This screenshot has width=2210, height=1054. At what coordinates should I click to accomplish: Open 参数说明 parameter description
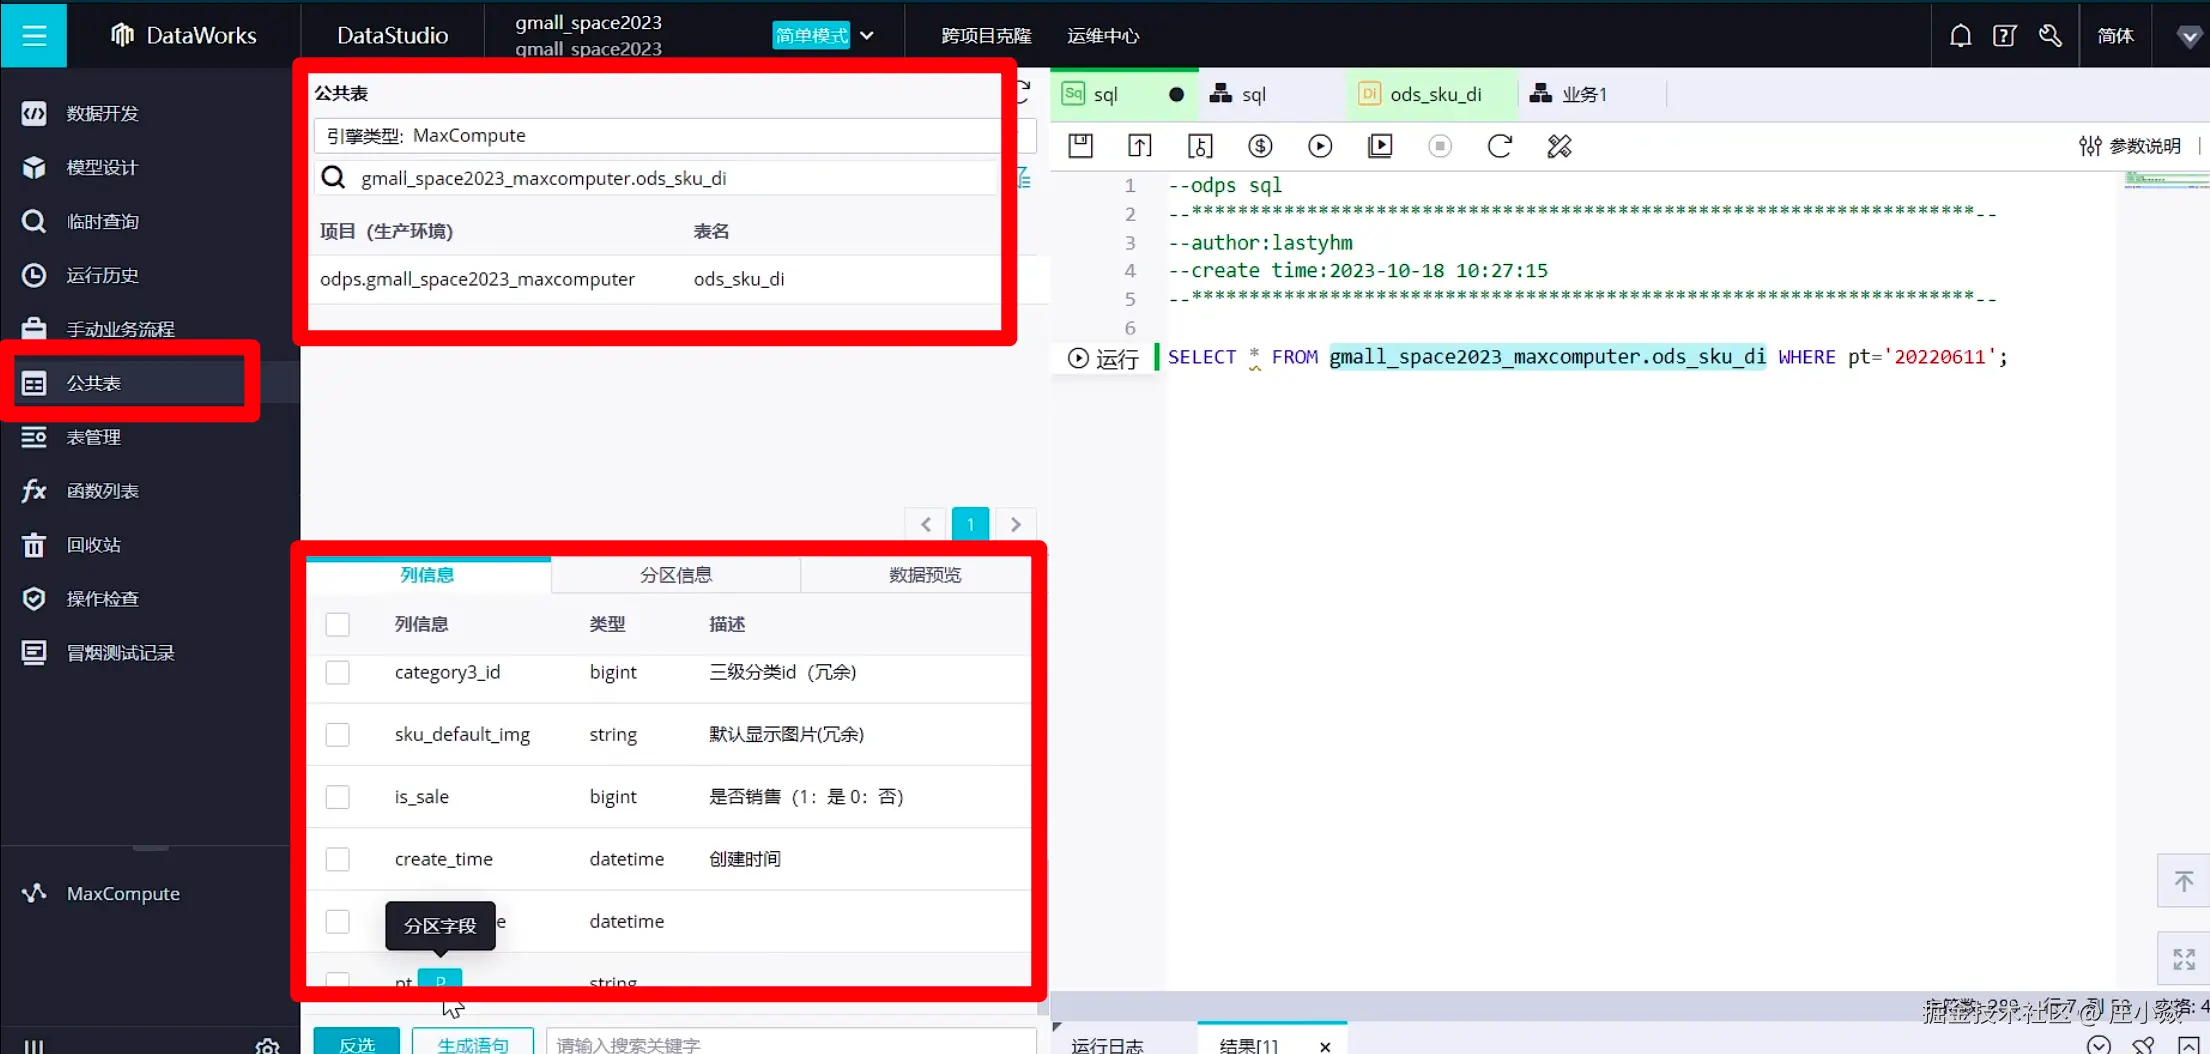click(2130, 146)
